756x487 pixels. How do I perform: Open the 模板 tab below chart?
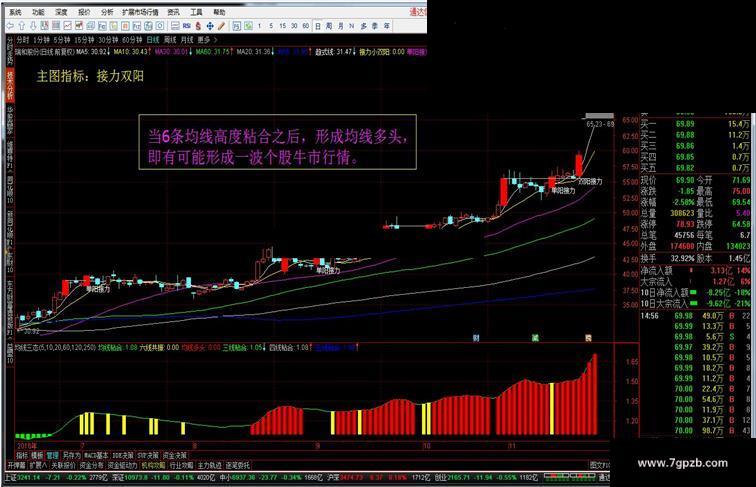[37, 456]
